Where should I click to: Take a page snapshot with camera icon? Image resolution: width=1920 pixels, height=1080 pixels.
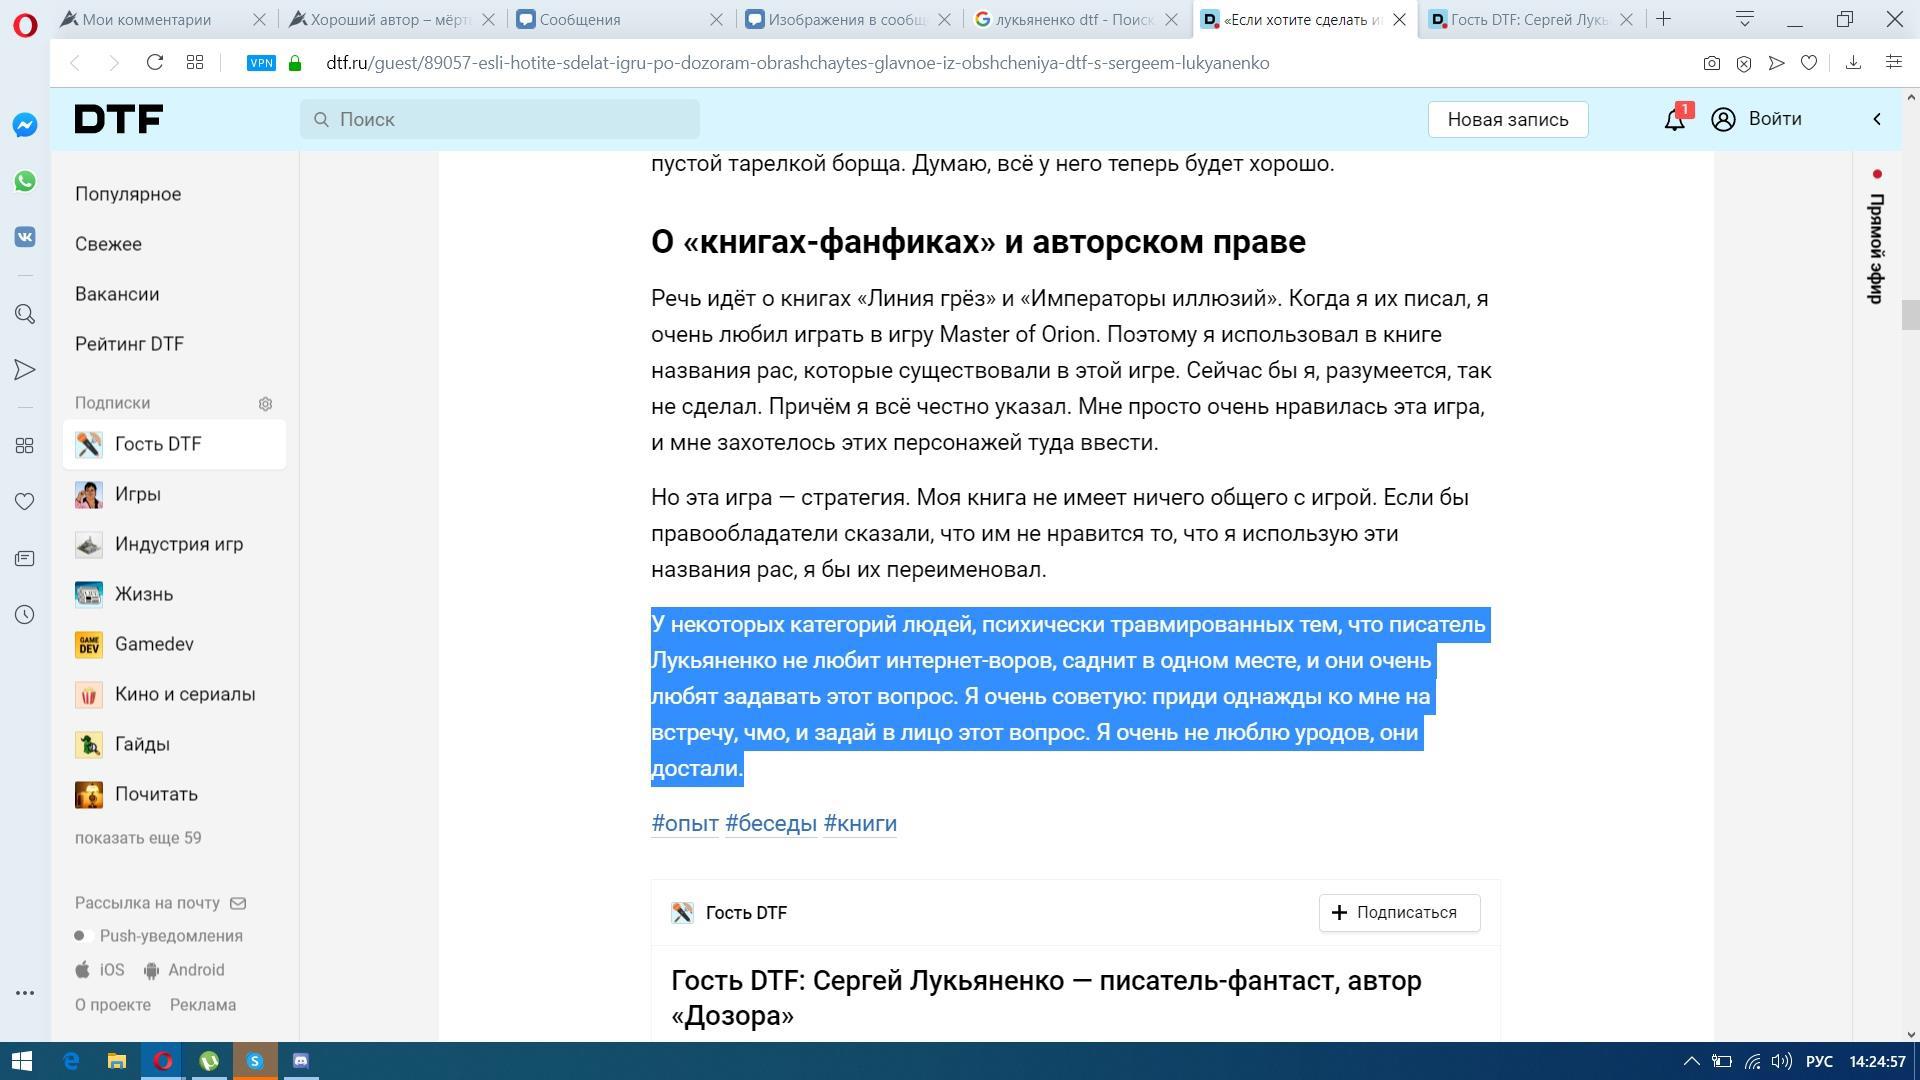(x=1711, y=63)
